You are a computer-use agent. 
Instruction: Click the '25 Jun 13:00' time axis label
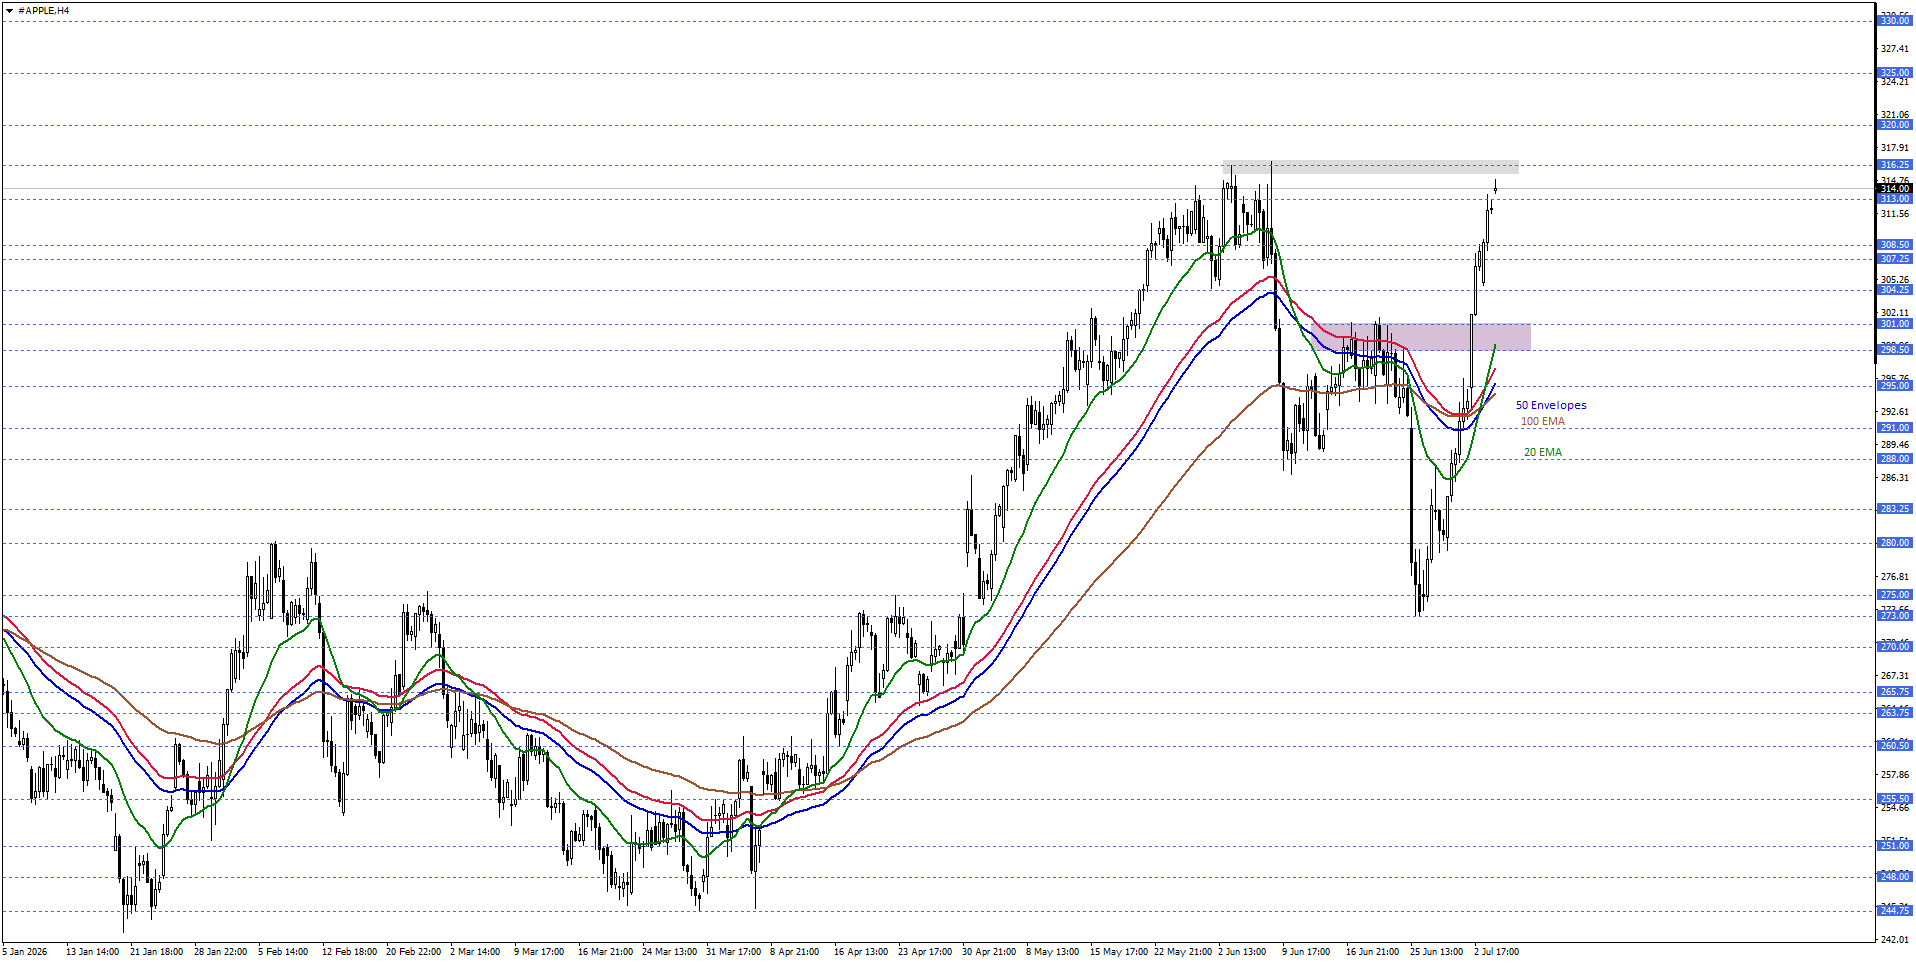(1436, 951)
